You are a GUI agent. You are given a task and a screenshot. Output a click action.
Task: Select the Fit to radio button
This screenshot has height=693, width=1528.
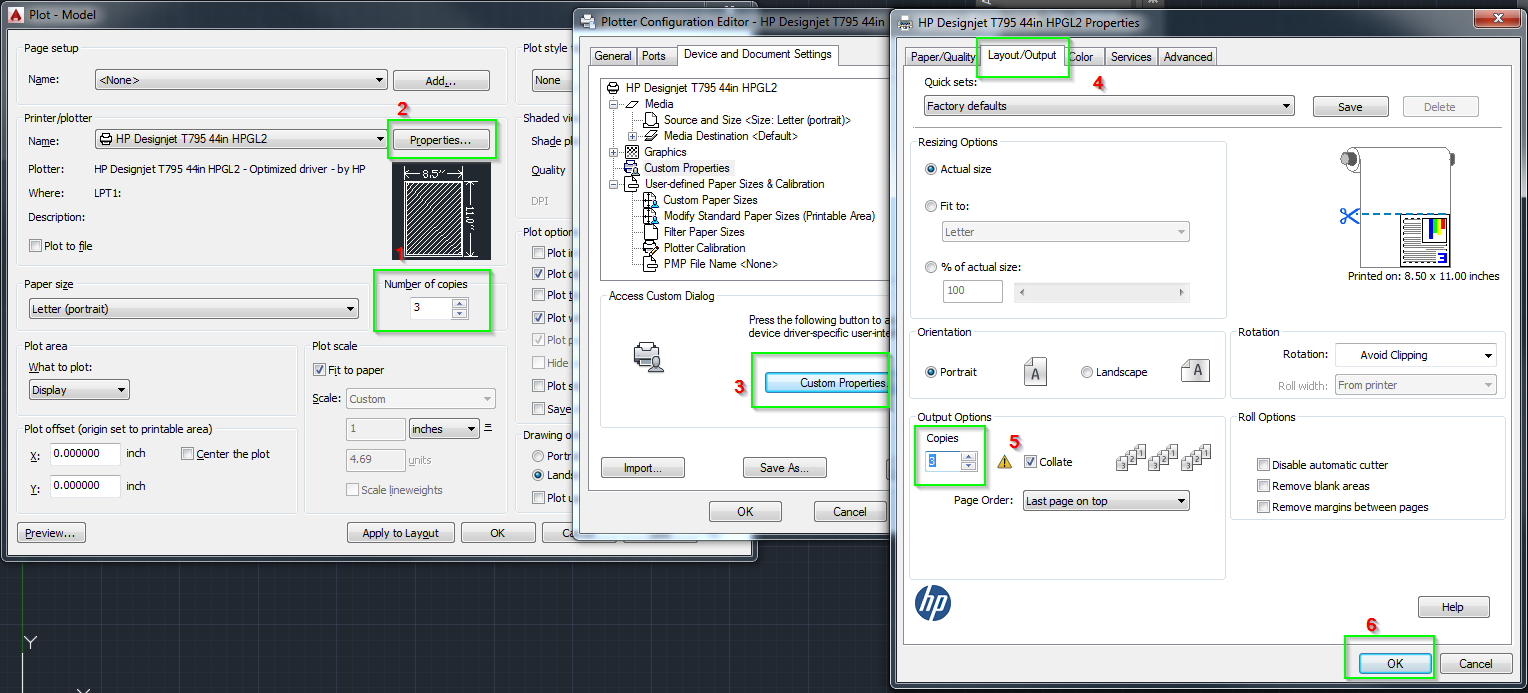(x=932, y=206)
